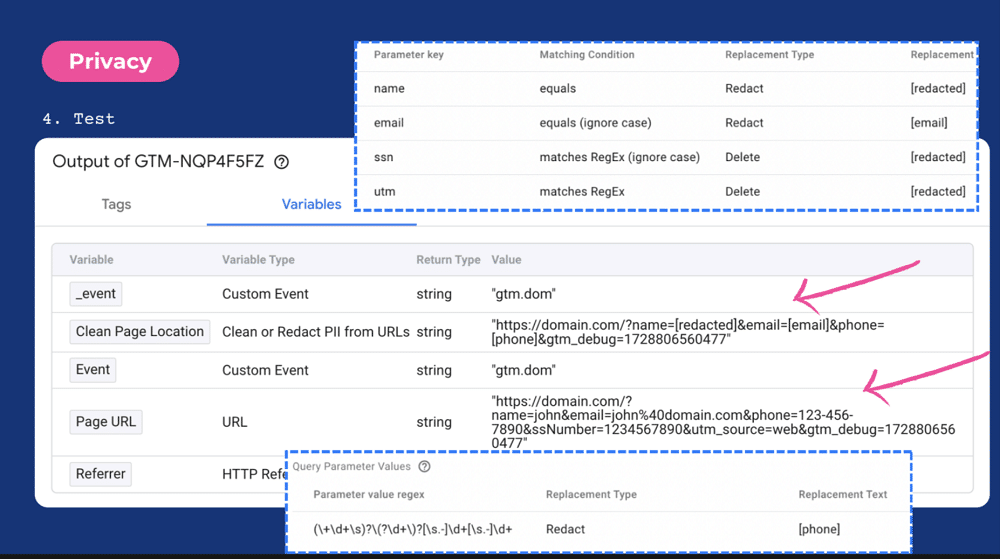Open Redact replacement type in phone regex row
The image size is (1000, 559).
566,529
